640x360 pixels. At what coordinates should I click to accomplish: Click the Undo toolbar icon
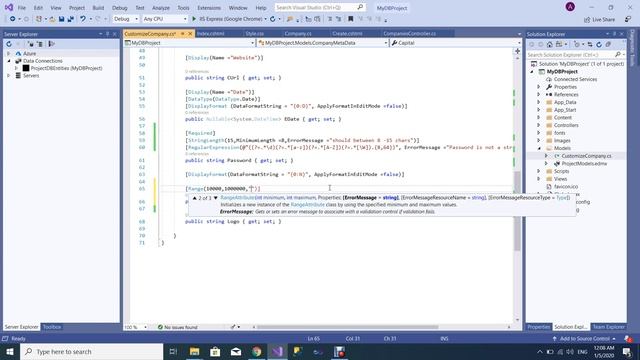click(x=83, y=19)
